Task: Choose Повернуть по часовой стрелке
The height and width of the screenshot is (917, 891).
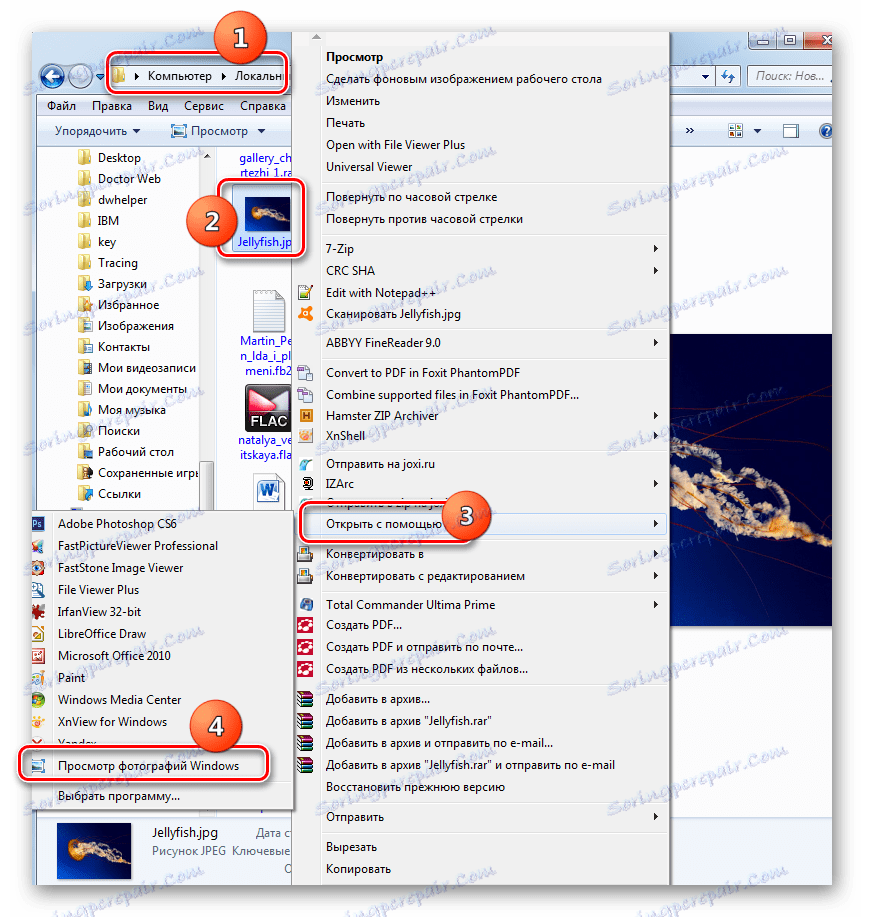Action: click(412, 197)
